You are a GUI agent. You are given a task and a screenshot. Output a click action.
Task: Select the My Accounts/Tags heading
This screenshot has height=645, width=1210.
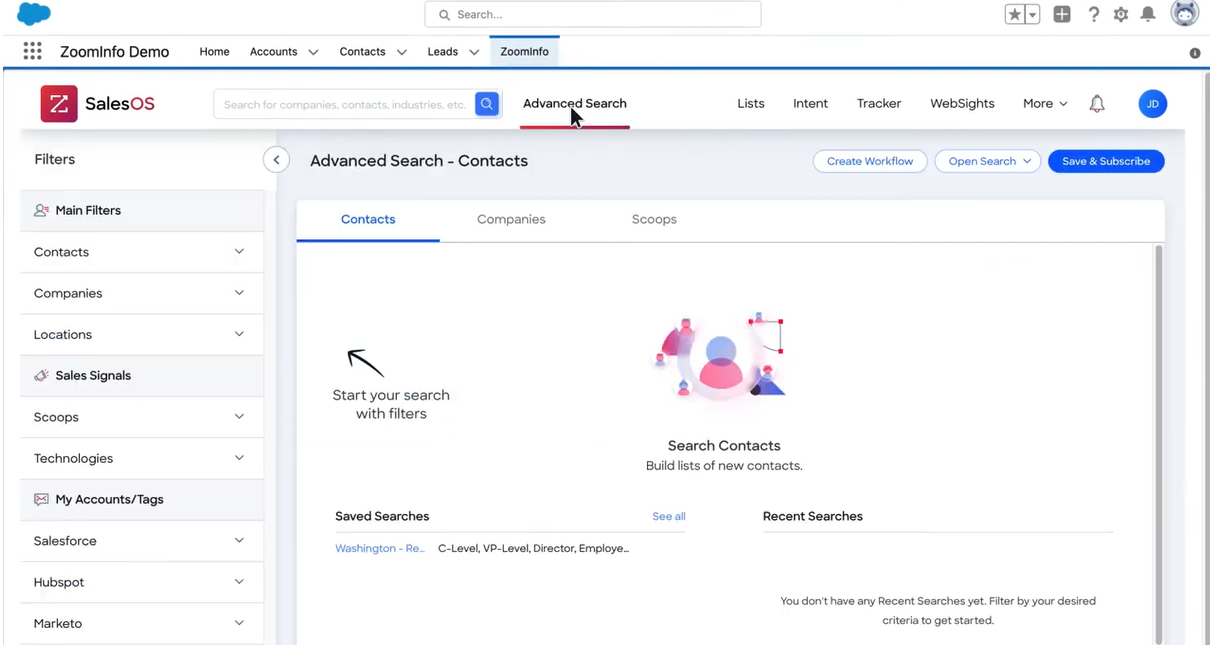[x=109, y=499]
